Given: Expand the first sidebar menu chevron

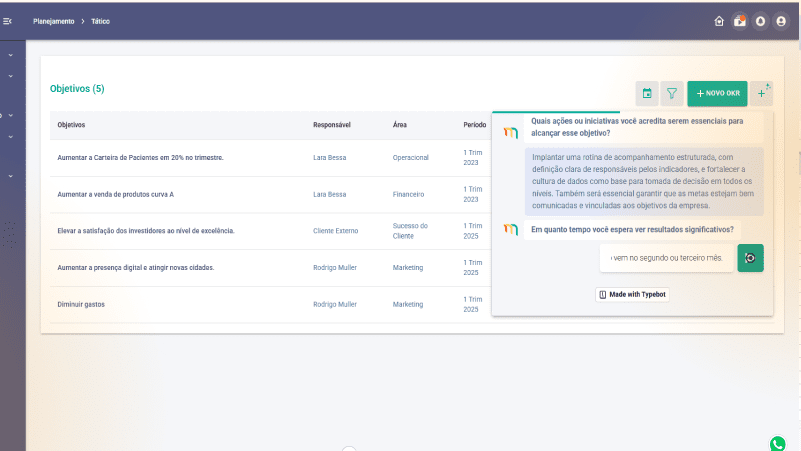Looking at the screenshot, I should pyautogui.click(x=10, y=55).
